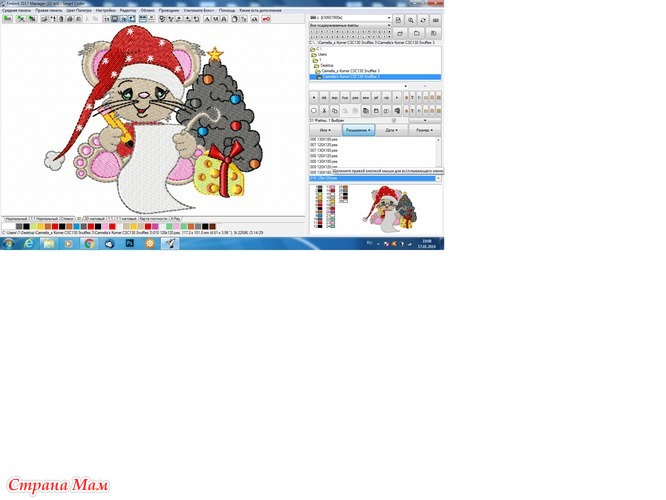Click the trash bin icon in the main toolbar
666x500 pixels.
point(61,19)
